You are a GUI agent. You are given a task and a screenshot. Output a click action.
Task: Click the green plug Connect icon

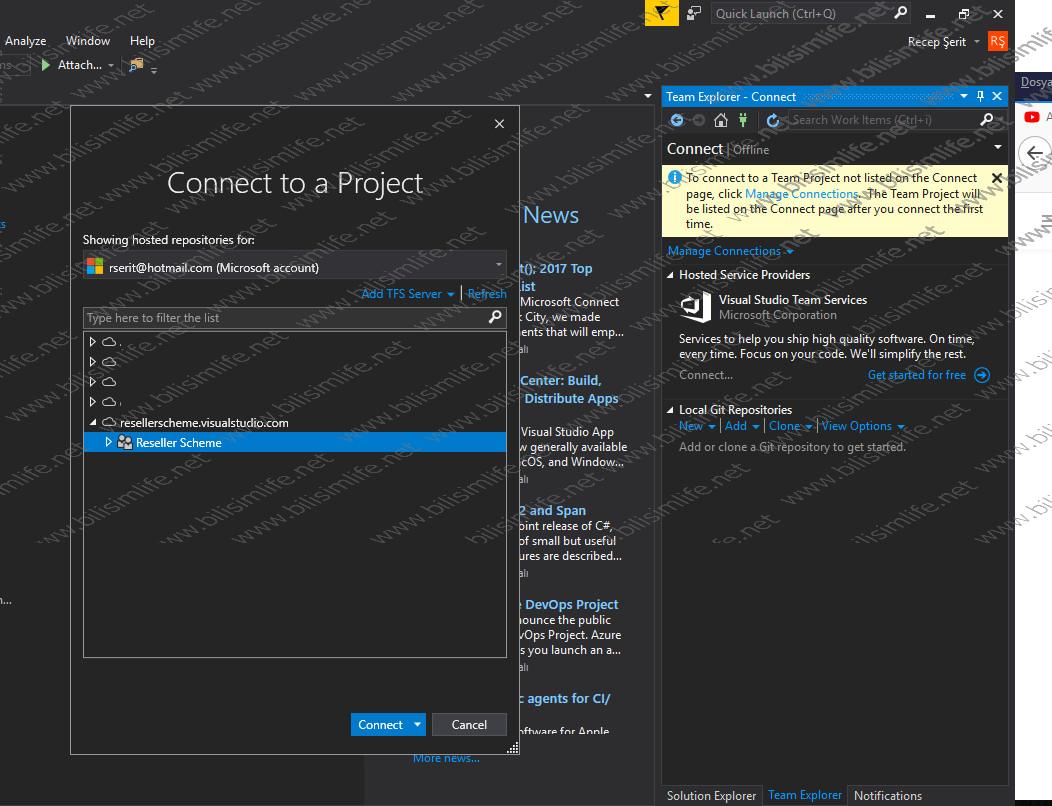click(x=743, y=120)
